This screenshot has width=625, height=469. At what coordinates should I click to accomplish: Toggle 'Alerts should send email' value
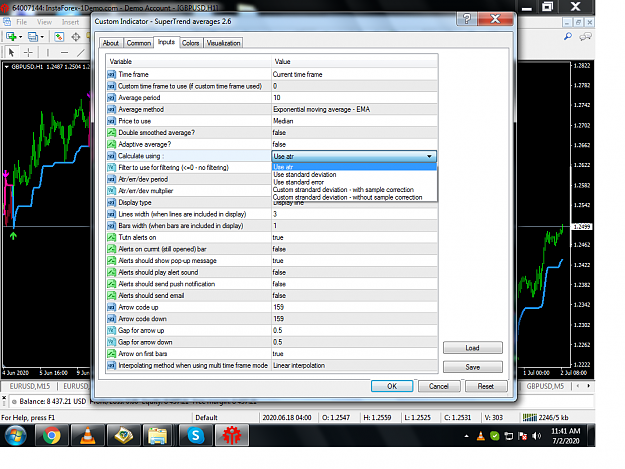(354, 295)
